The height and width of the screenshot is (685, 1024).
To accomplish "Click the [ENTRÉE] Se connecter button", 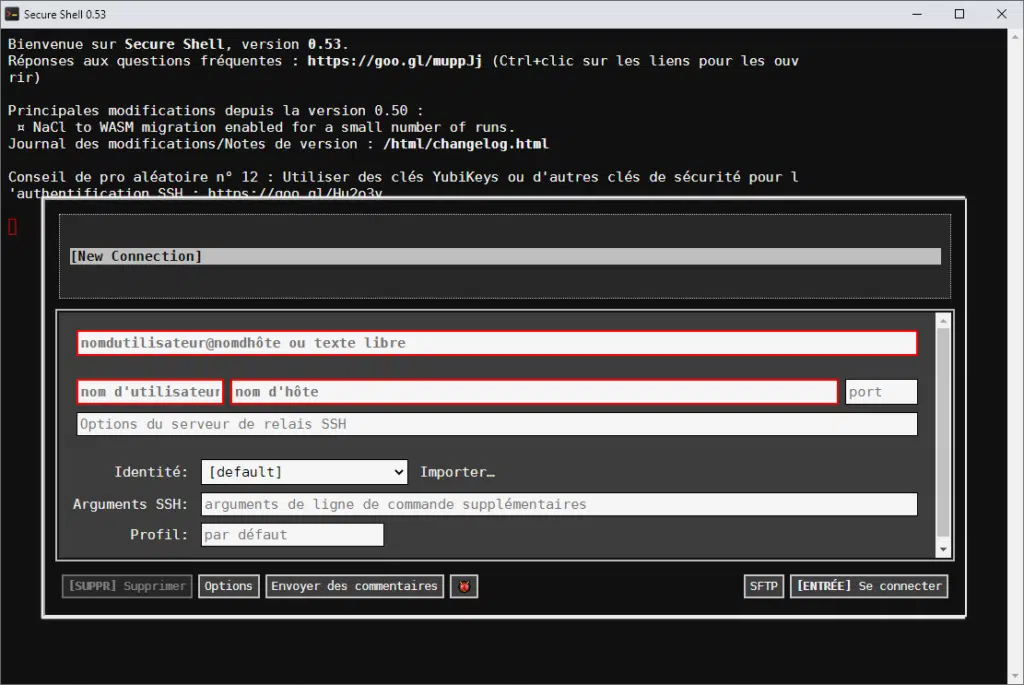I will tap(869, 586).
